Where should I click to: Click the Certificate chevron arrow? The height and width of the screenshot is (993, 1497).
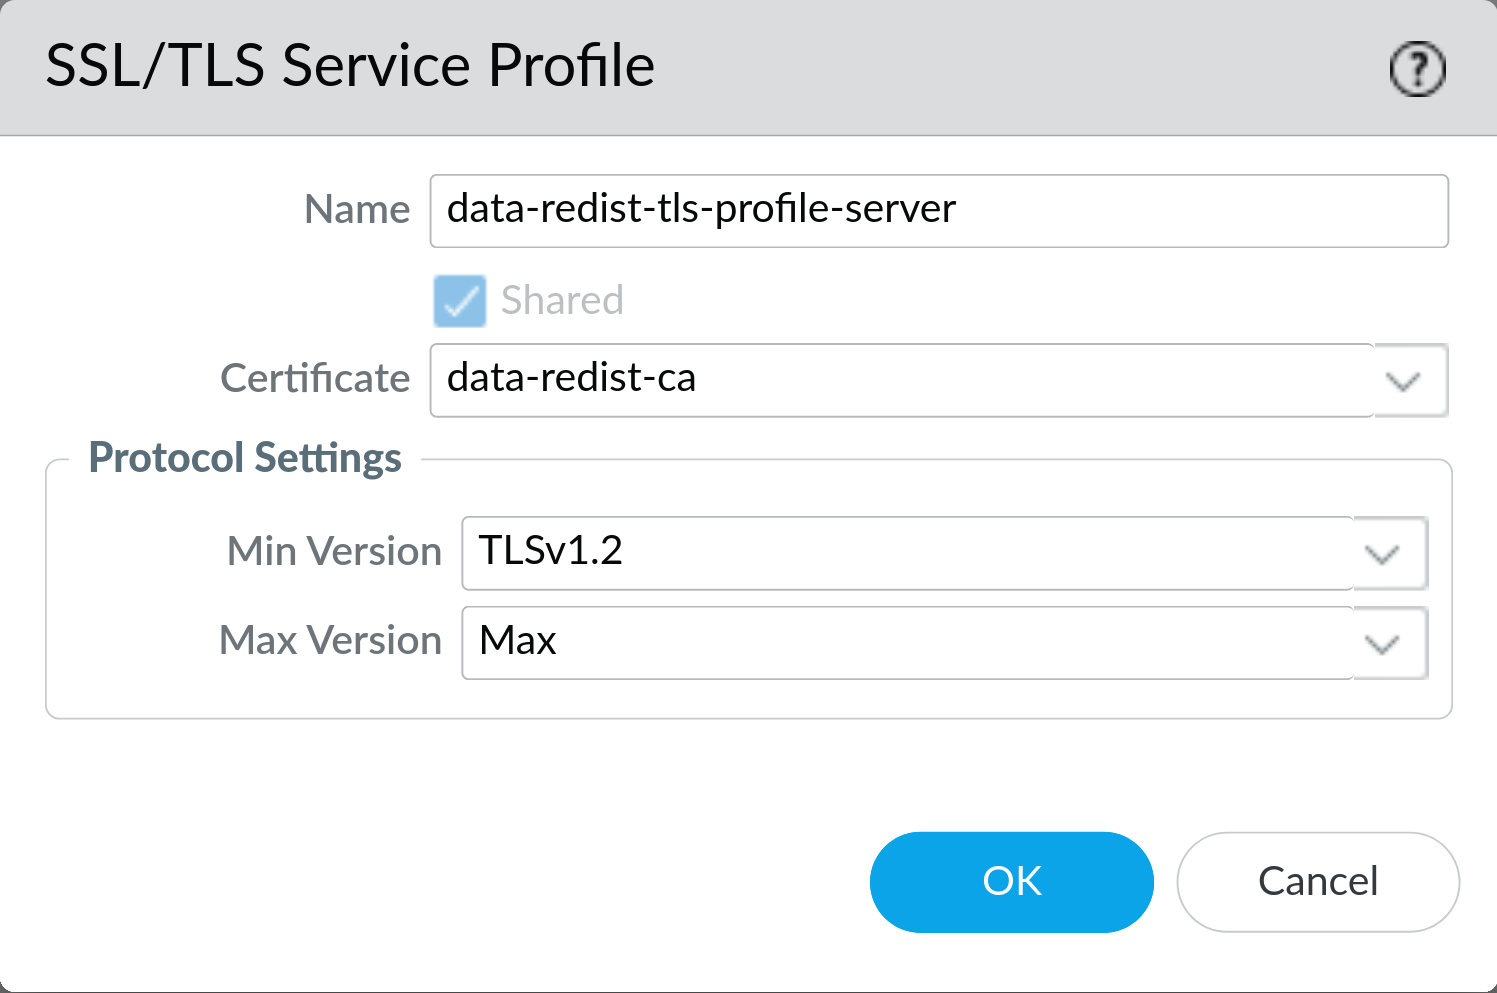tap(1404, 380)
